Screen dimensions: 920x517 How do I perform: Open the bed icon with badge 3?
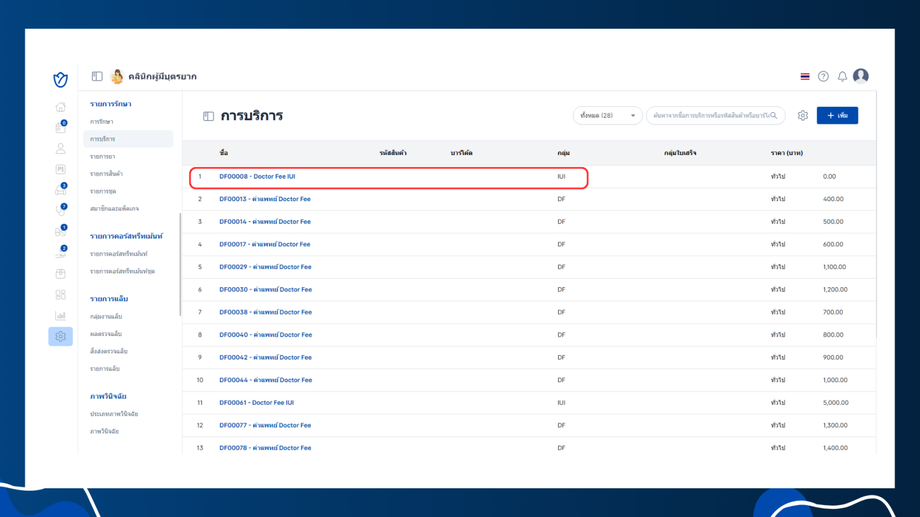[60, 190]
